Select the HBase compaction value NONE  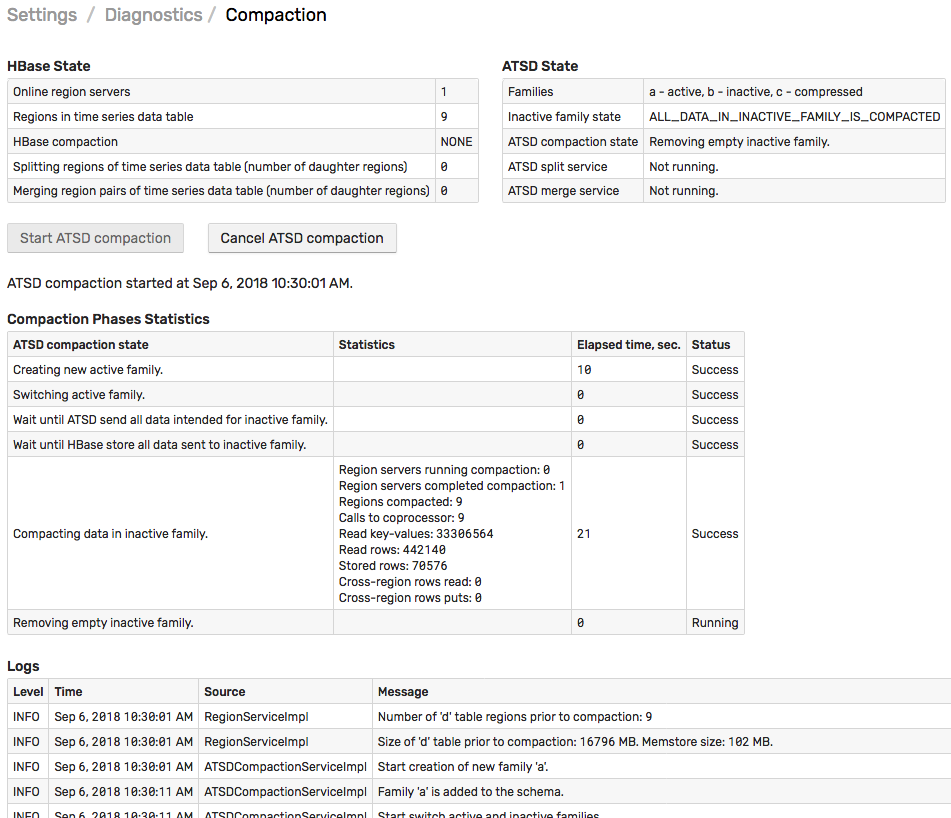456,141
